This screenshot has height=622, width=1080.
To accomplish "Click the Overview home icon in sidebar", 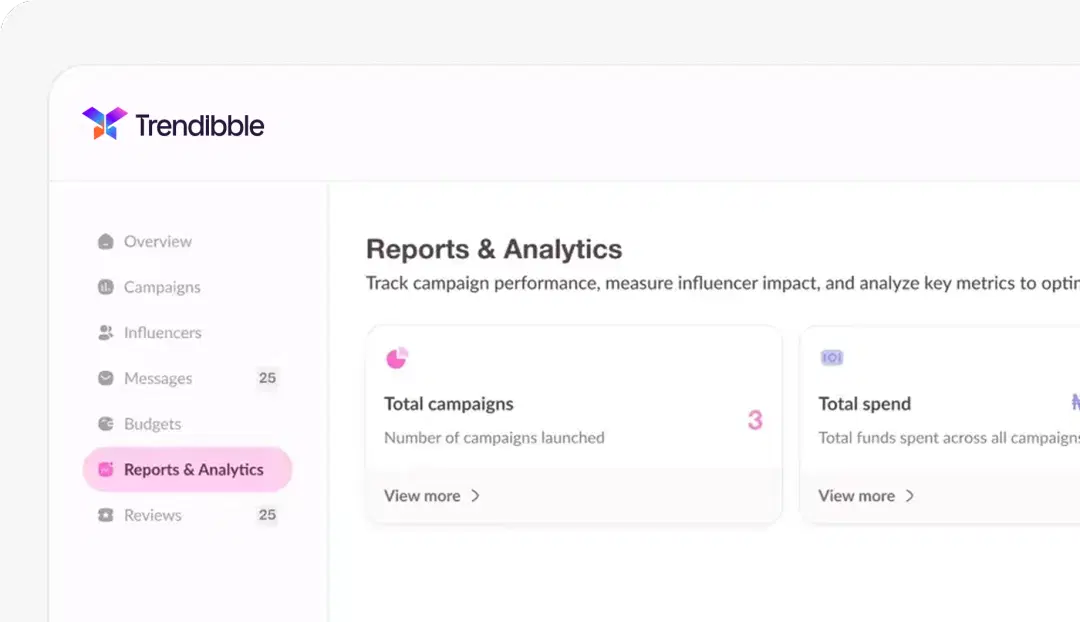I will click(x=106, y=242).
